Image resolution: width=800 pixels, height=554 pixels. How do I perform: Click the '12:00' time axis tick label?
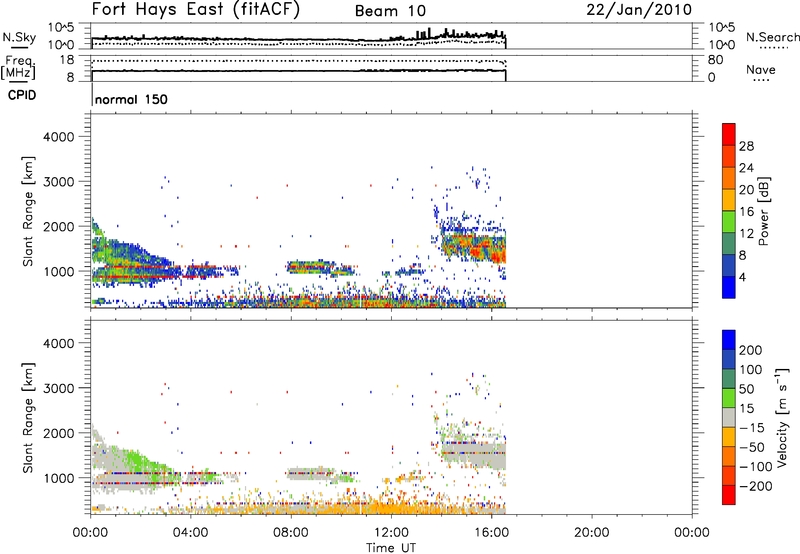(x=391, y=533)
